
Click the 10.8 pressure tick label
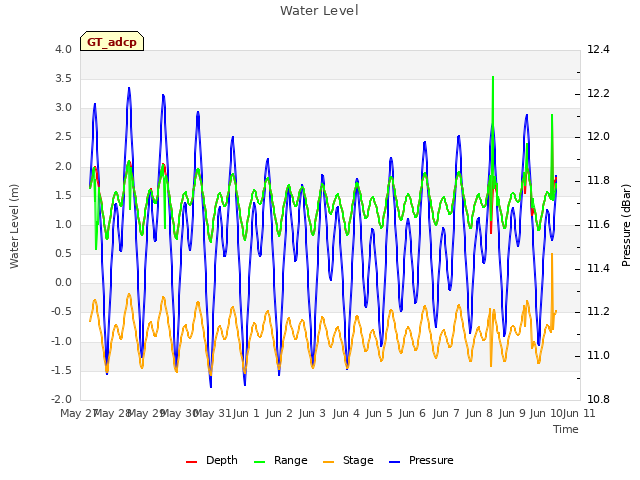(598, 399)
